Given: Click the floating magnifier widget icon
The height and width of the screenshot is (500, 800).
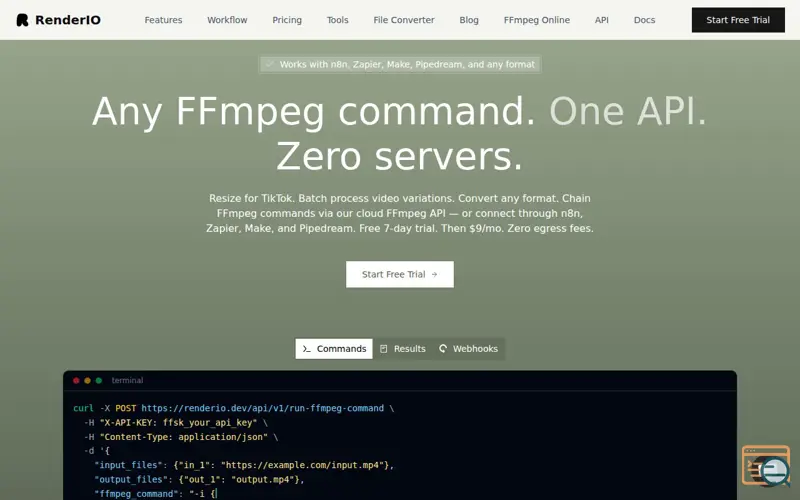Looking at the screenshot, I should point(766,466).
